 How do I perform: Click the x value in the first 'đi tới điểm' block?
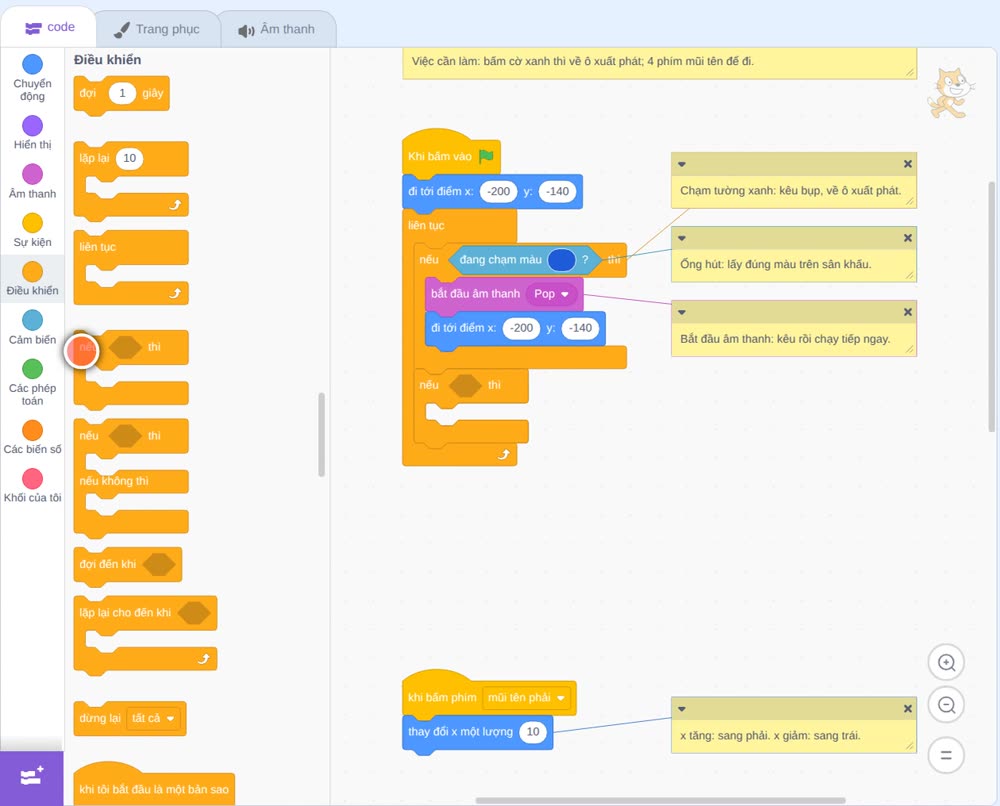pyautogui.click(x=499, y=191)
